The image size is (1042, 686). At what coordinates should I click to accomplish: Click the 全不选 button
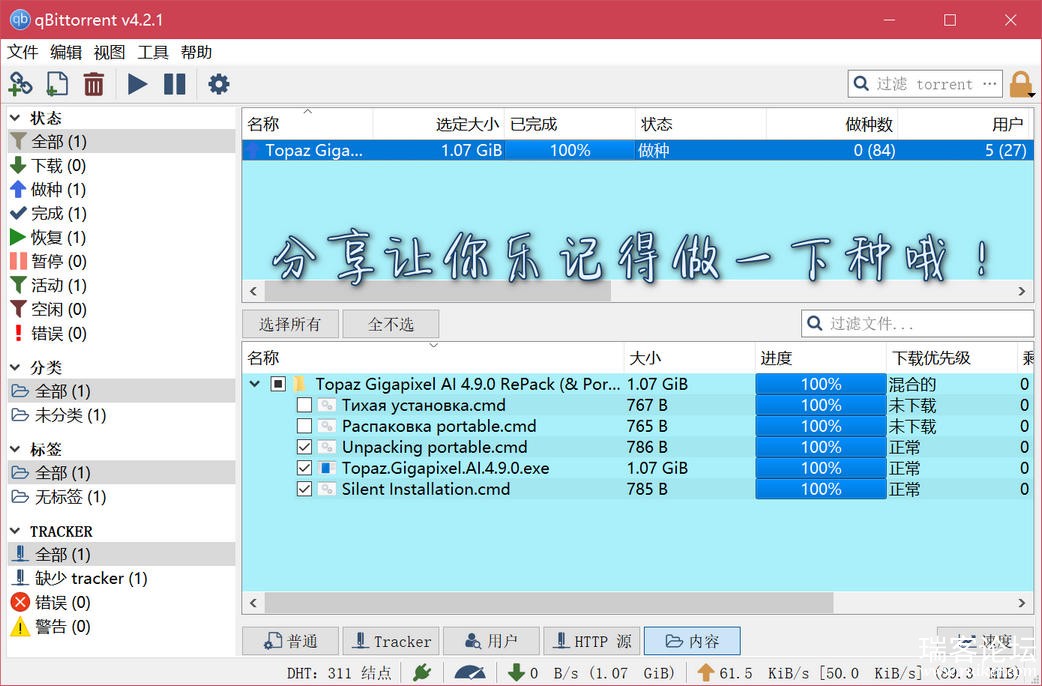coord(391,324)
